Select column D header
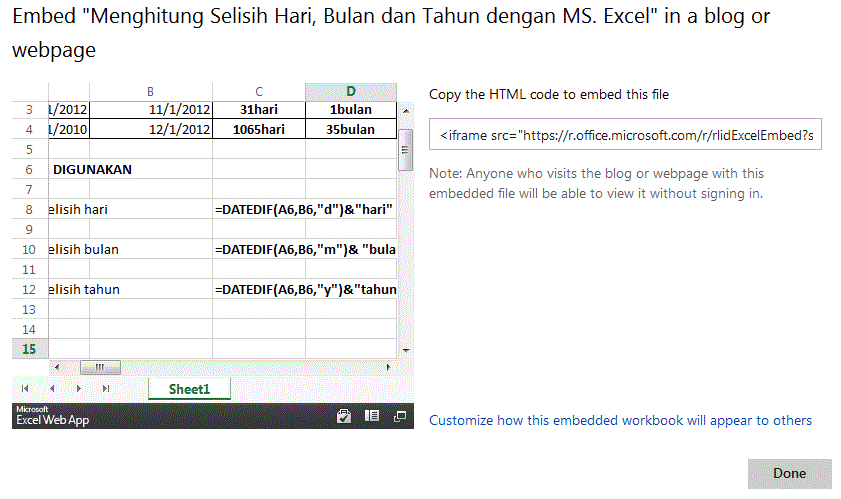Viewport: 841px width, 499px height. (x=351, y=92)
